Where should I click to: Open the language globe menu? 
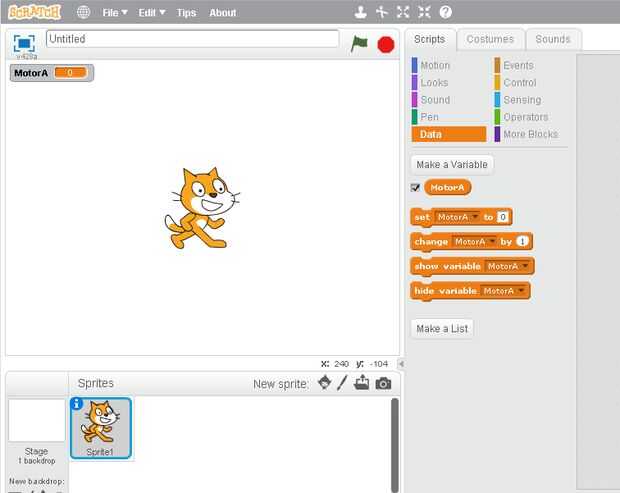pyautogui.click(x=83, y=13)
